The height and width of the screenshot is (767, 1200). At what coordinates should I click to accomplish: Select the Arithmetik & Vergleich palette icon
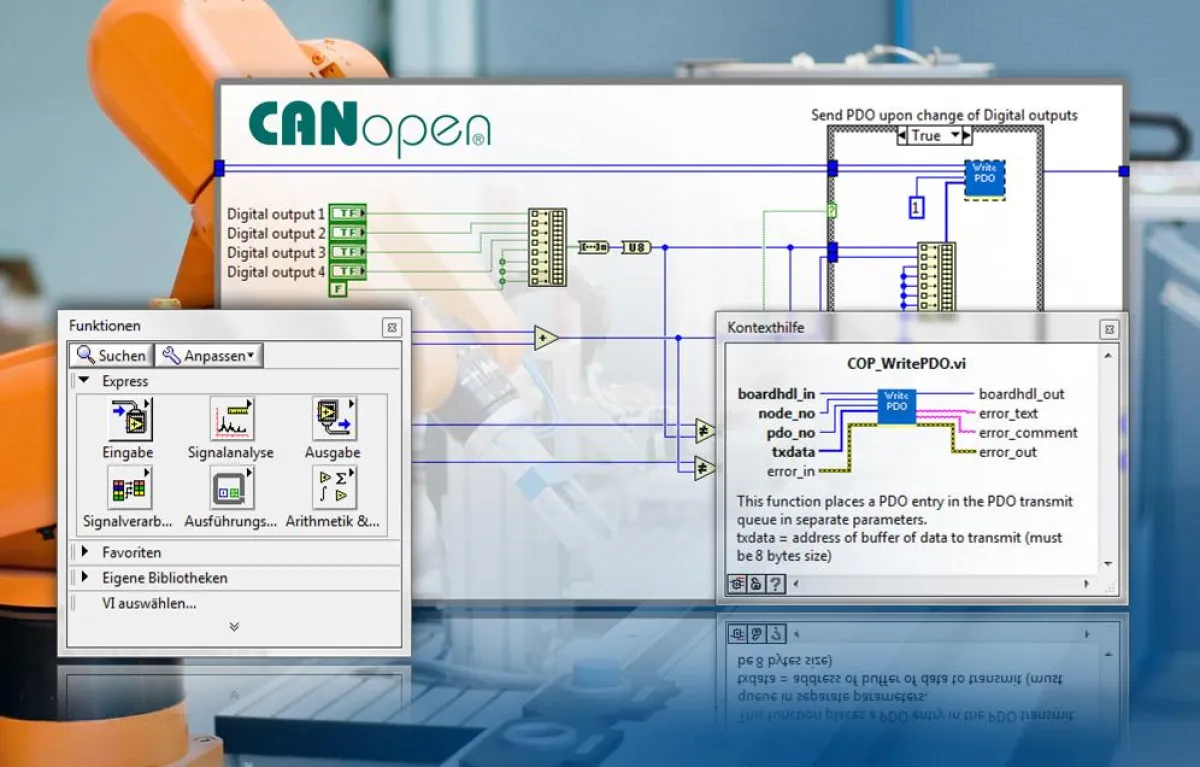pos(333,489)
